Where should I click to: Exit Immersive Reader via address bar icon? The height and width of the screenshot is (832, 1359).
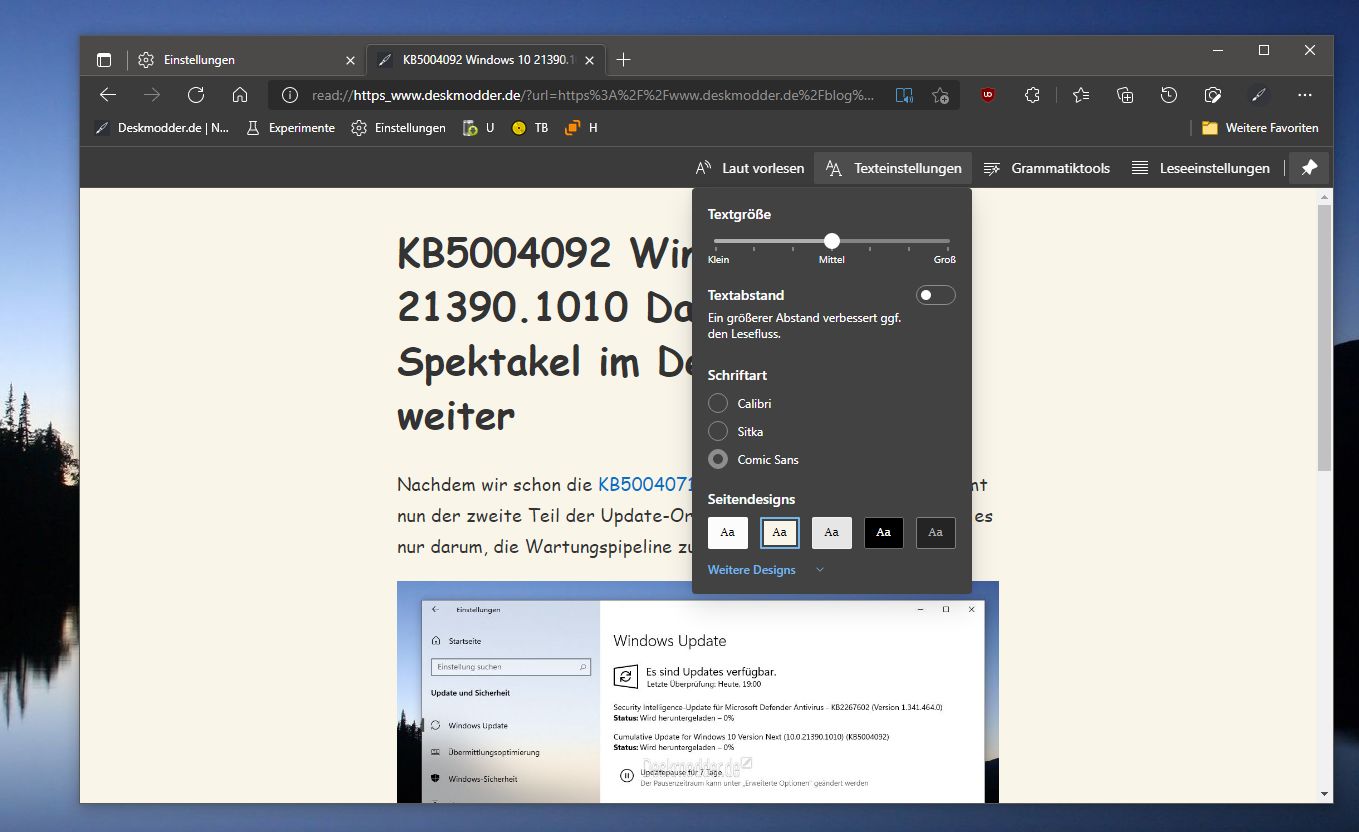(904, 96)
